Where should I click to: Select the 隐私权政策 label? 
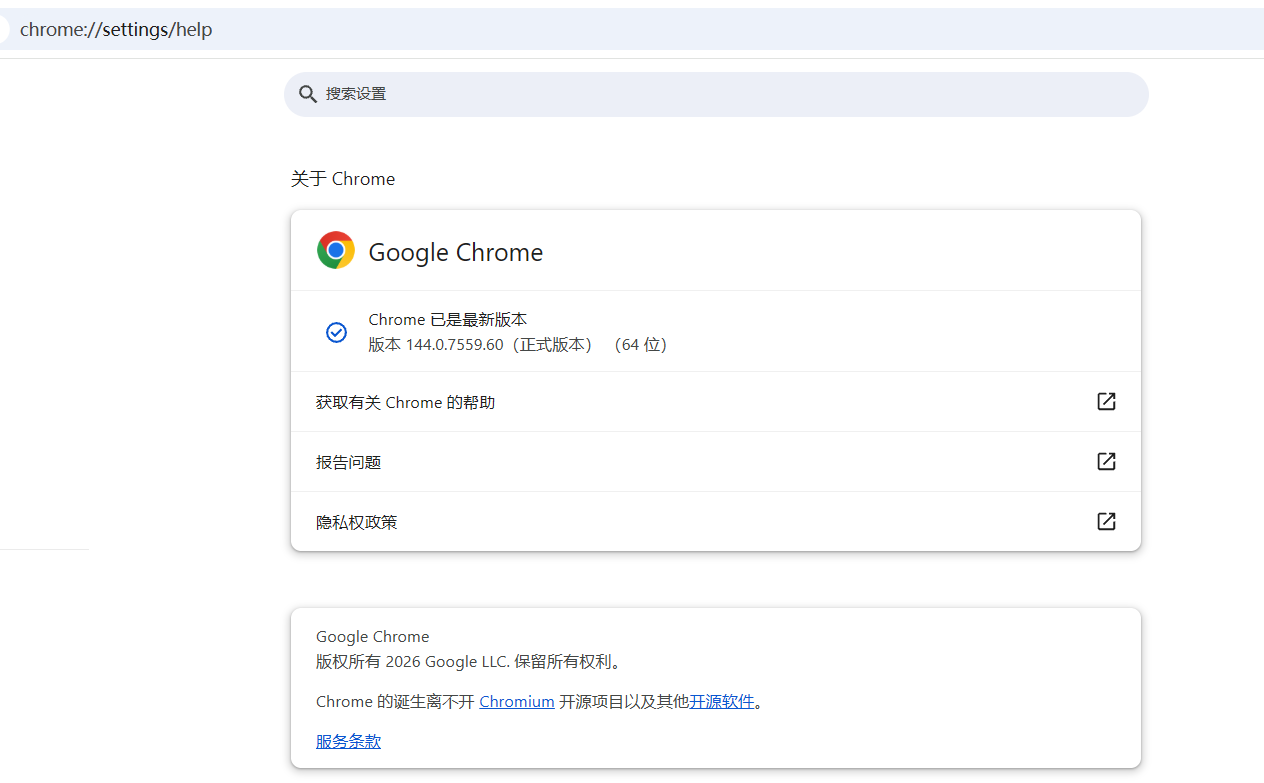click(356, 523)
